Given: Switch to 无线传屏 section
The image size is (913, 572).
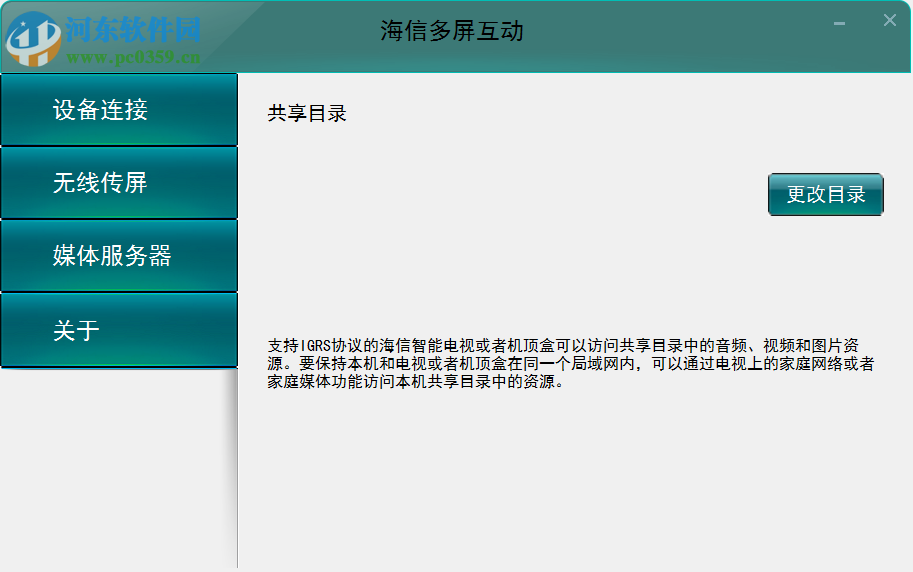Looking at the screenshot, I should point(119,183).
